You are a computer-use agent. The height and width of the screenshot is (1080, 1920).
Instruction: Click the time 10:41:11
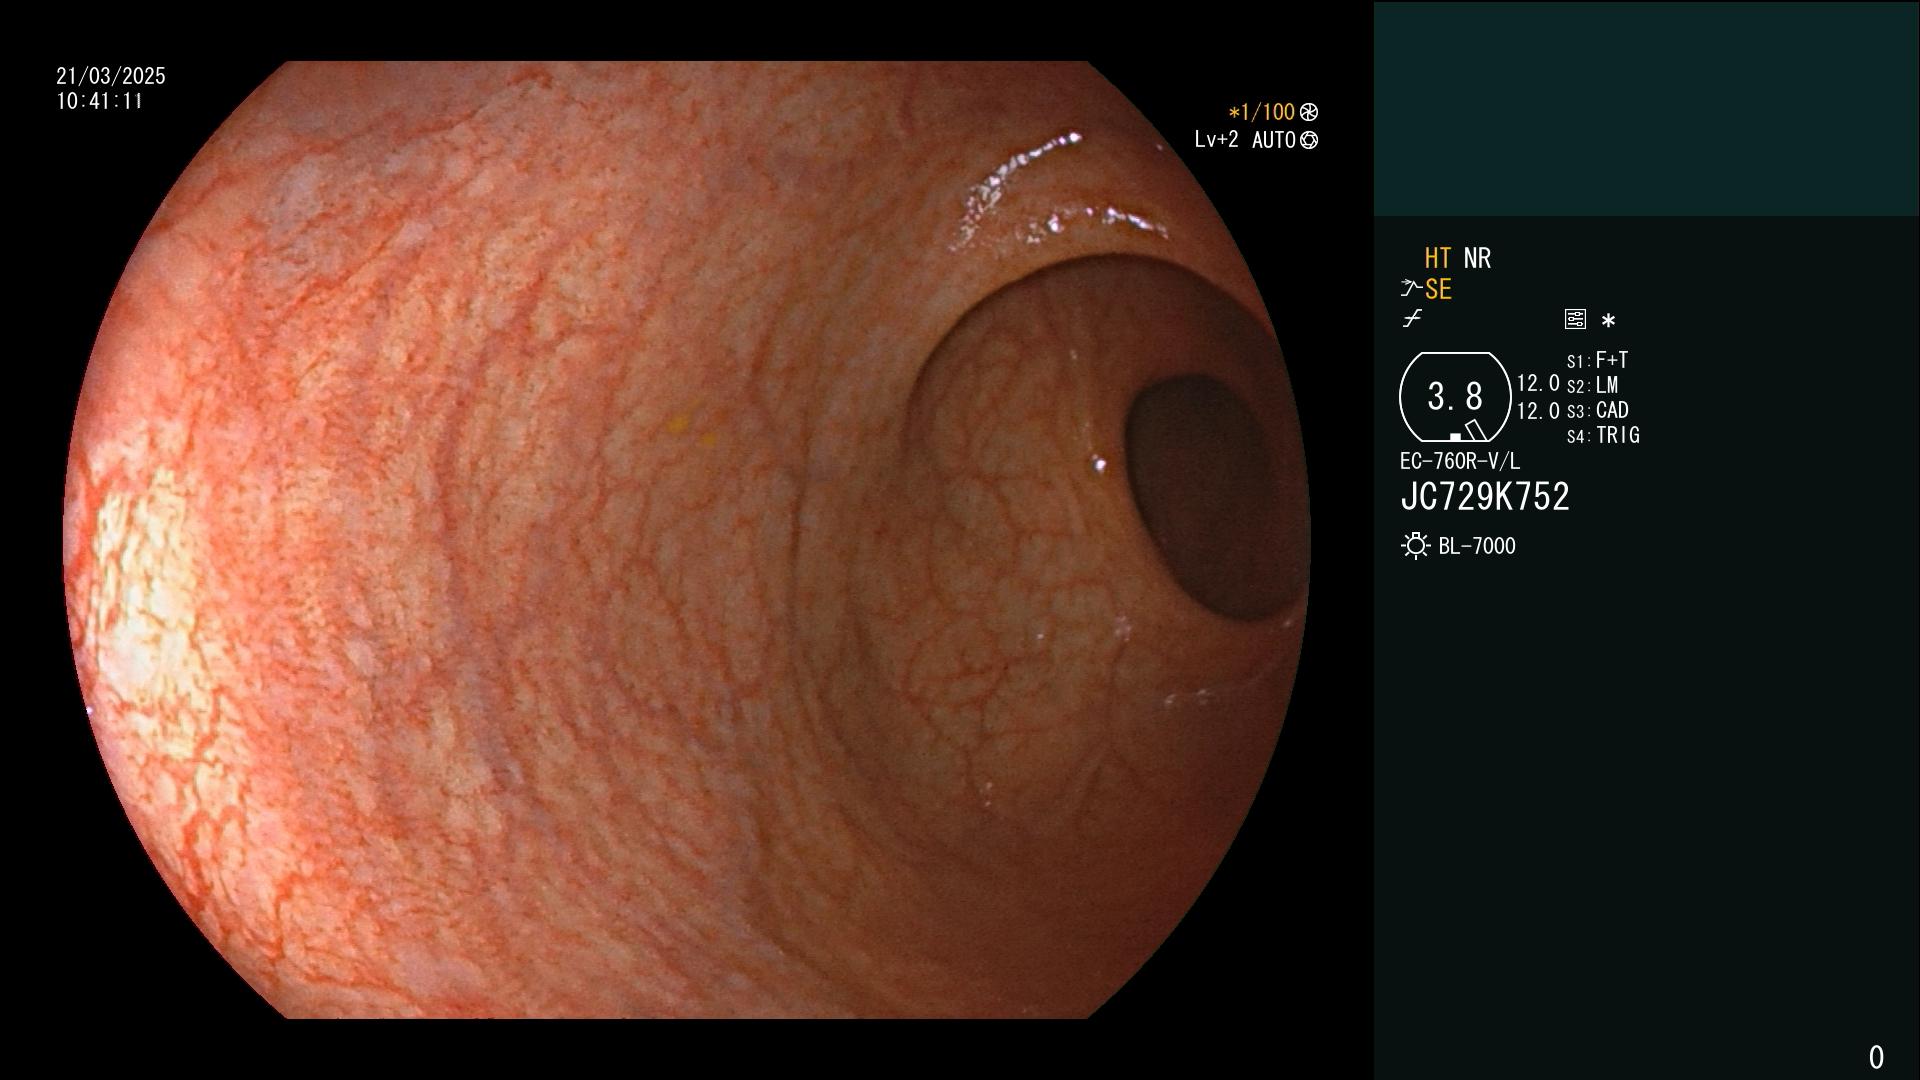(x=100, y=101)
